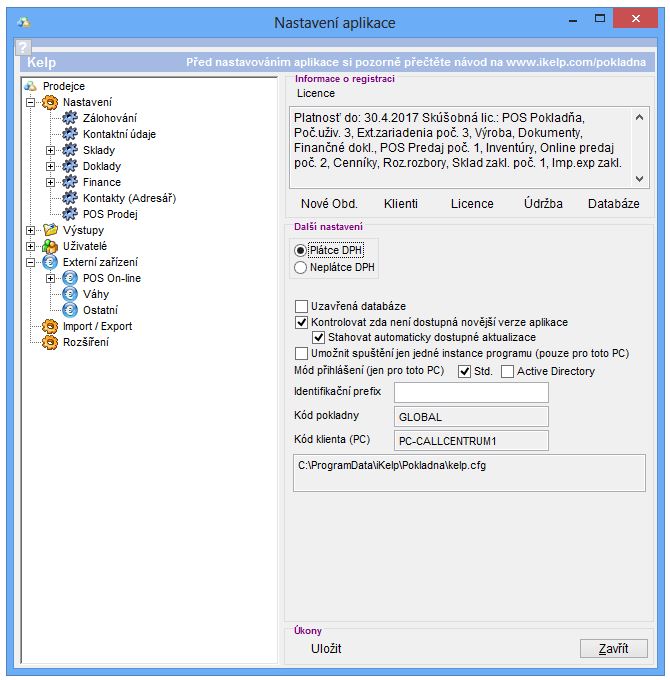Click Uložit to save settings
Screen dimensions: 670x680
point(326,649)
